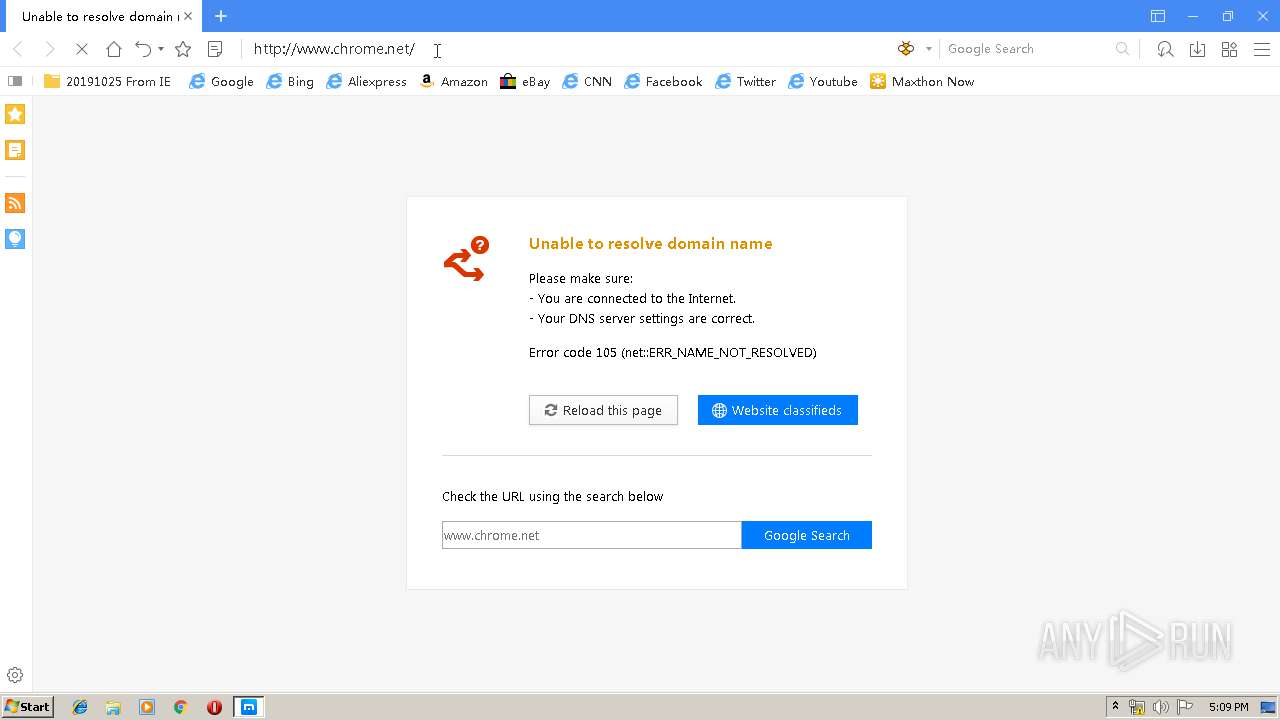Focus the Google Search box in toolbar
This screenshot has width=1280, height=720.
point(1028,49)
